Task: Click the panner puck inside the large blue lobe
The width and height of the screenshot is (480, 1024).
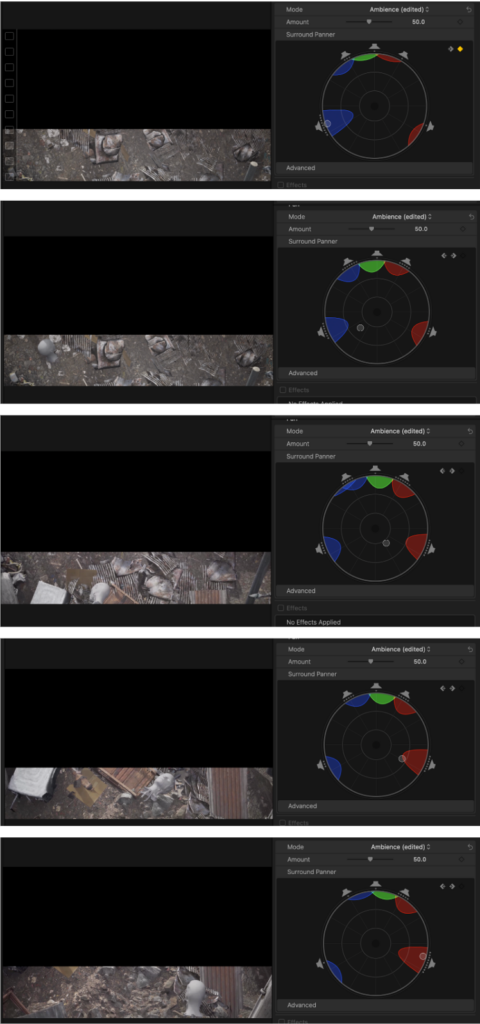Action: 328,123
